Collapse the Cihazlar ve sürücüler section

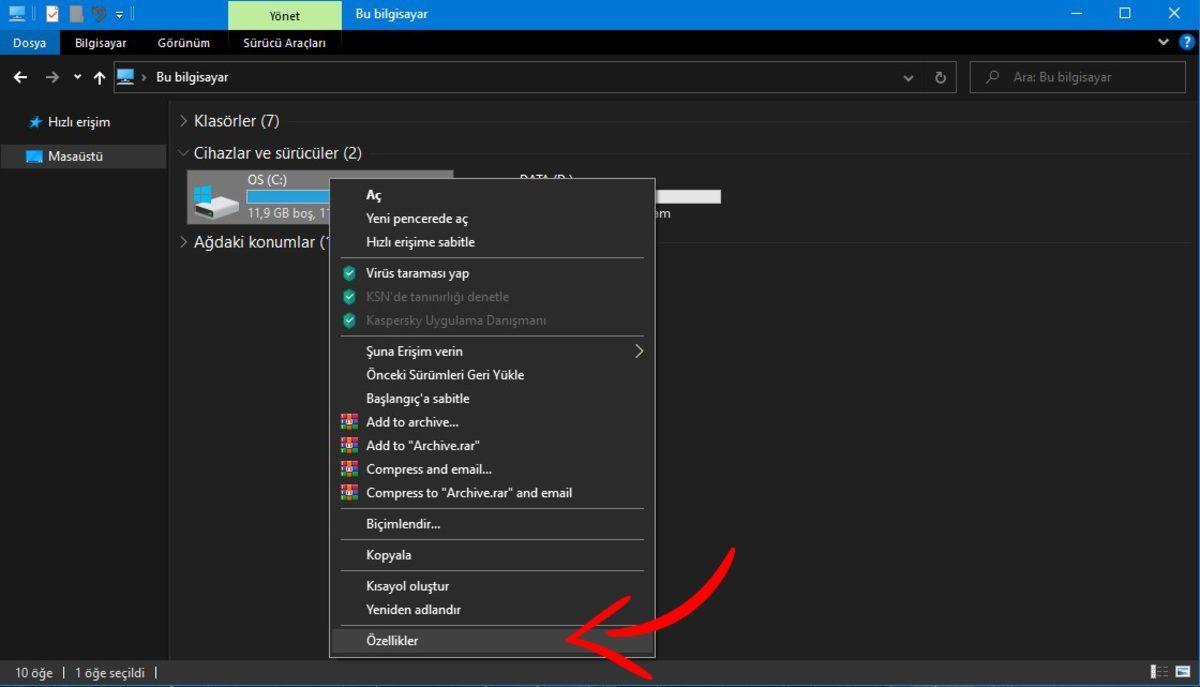[x=183, y=152]
